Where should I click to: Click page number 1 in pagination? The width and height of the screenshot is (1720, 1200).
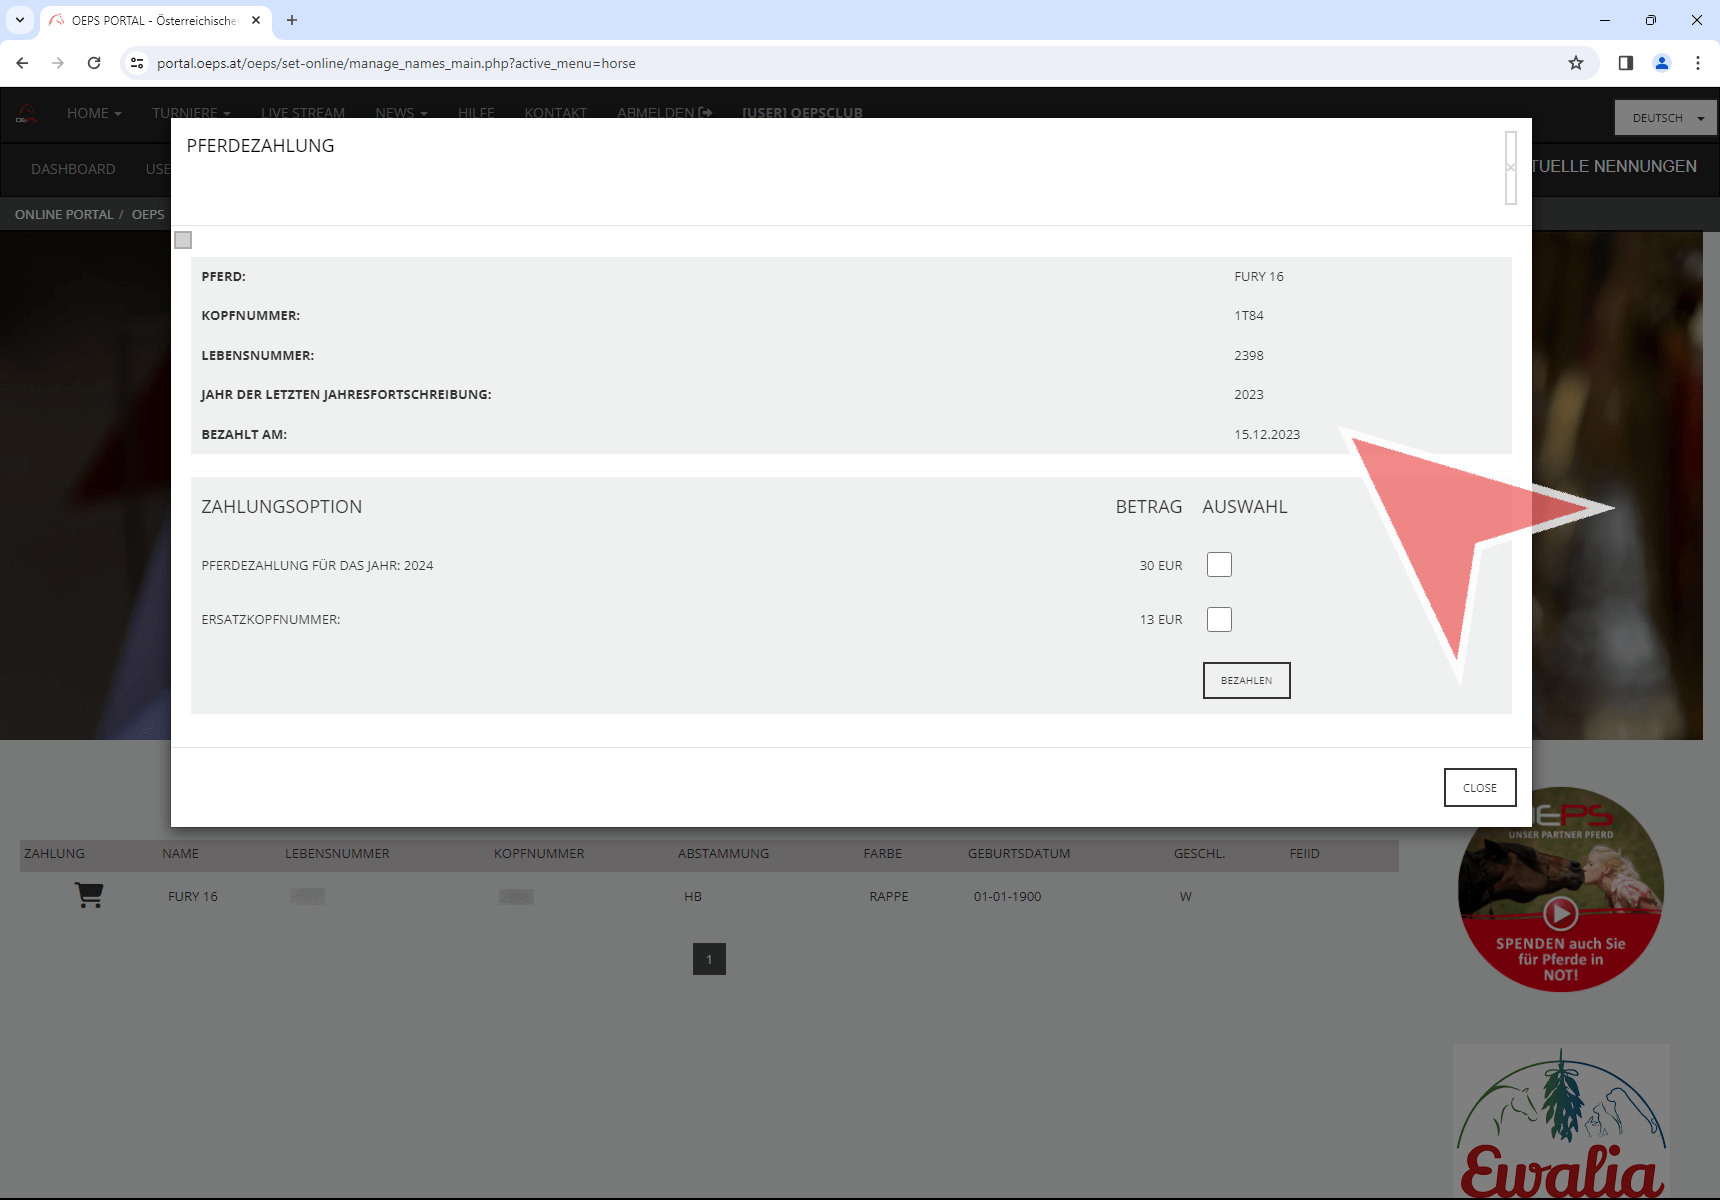click(x=709, y=959)
